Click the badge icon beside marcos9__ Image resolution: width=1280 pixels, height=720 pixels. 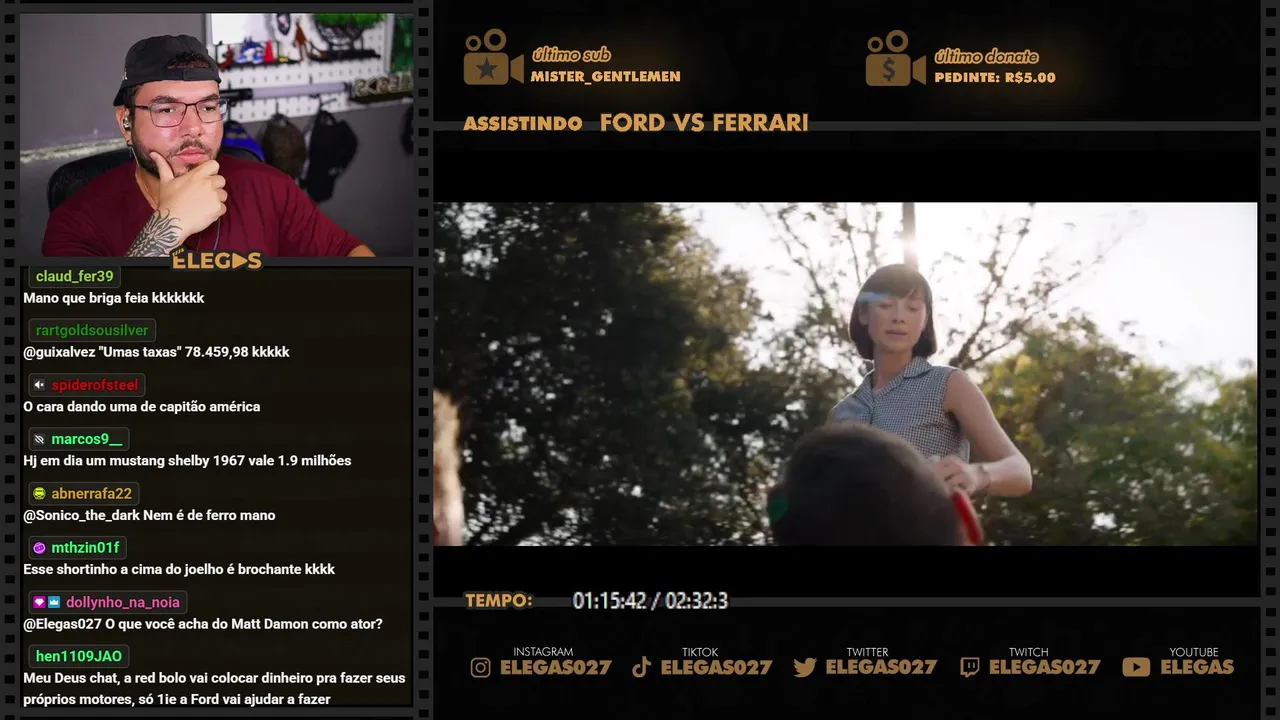pos(39,439)
